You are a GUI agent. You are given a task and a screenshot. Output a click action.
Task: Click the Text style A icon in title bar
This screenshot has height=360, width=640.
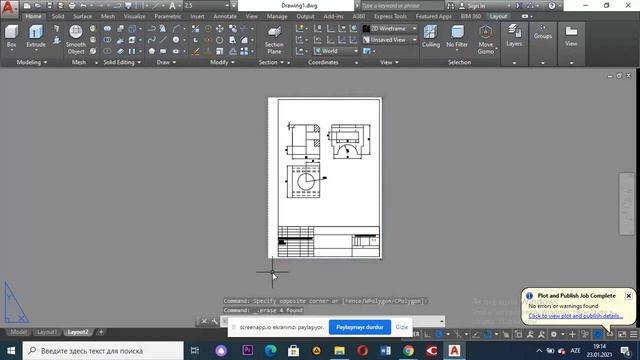pyautogui.click(x=172, y=6)
